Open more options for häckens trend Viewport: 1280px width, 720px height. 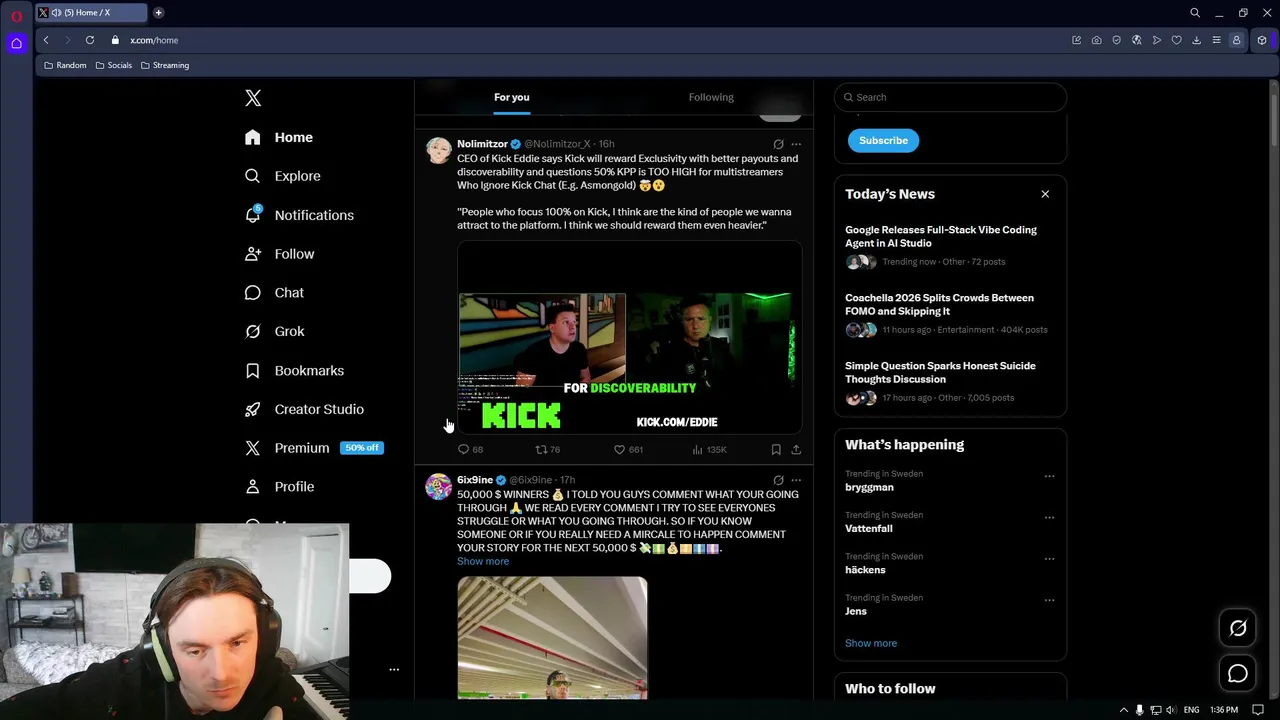(1049, 559)
